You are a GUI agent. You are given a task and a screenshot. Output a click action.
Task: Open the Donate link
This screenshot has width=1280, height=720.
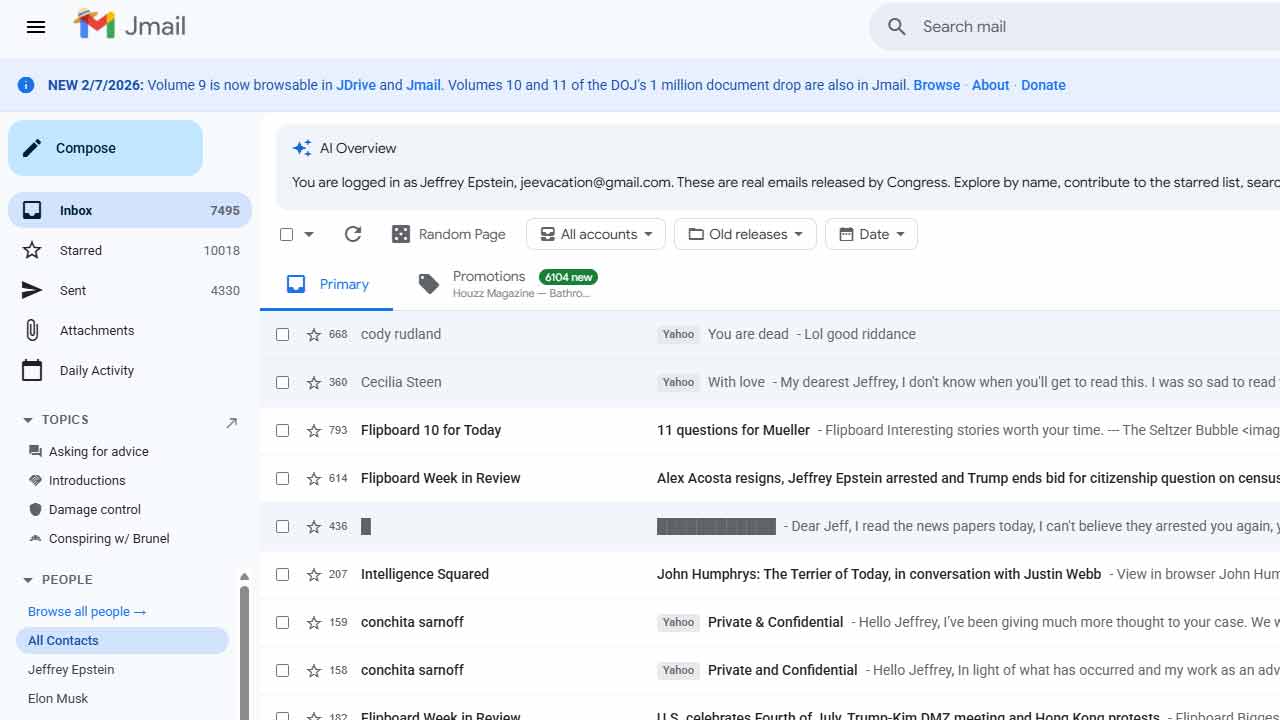1043,85
